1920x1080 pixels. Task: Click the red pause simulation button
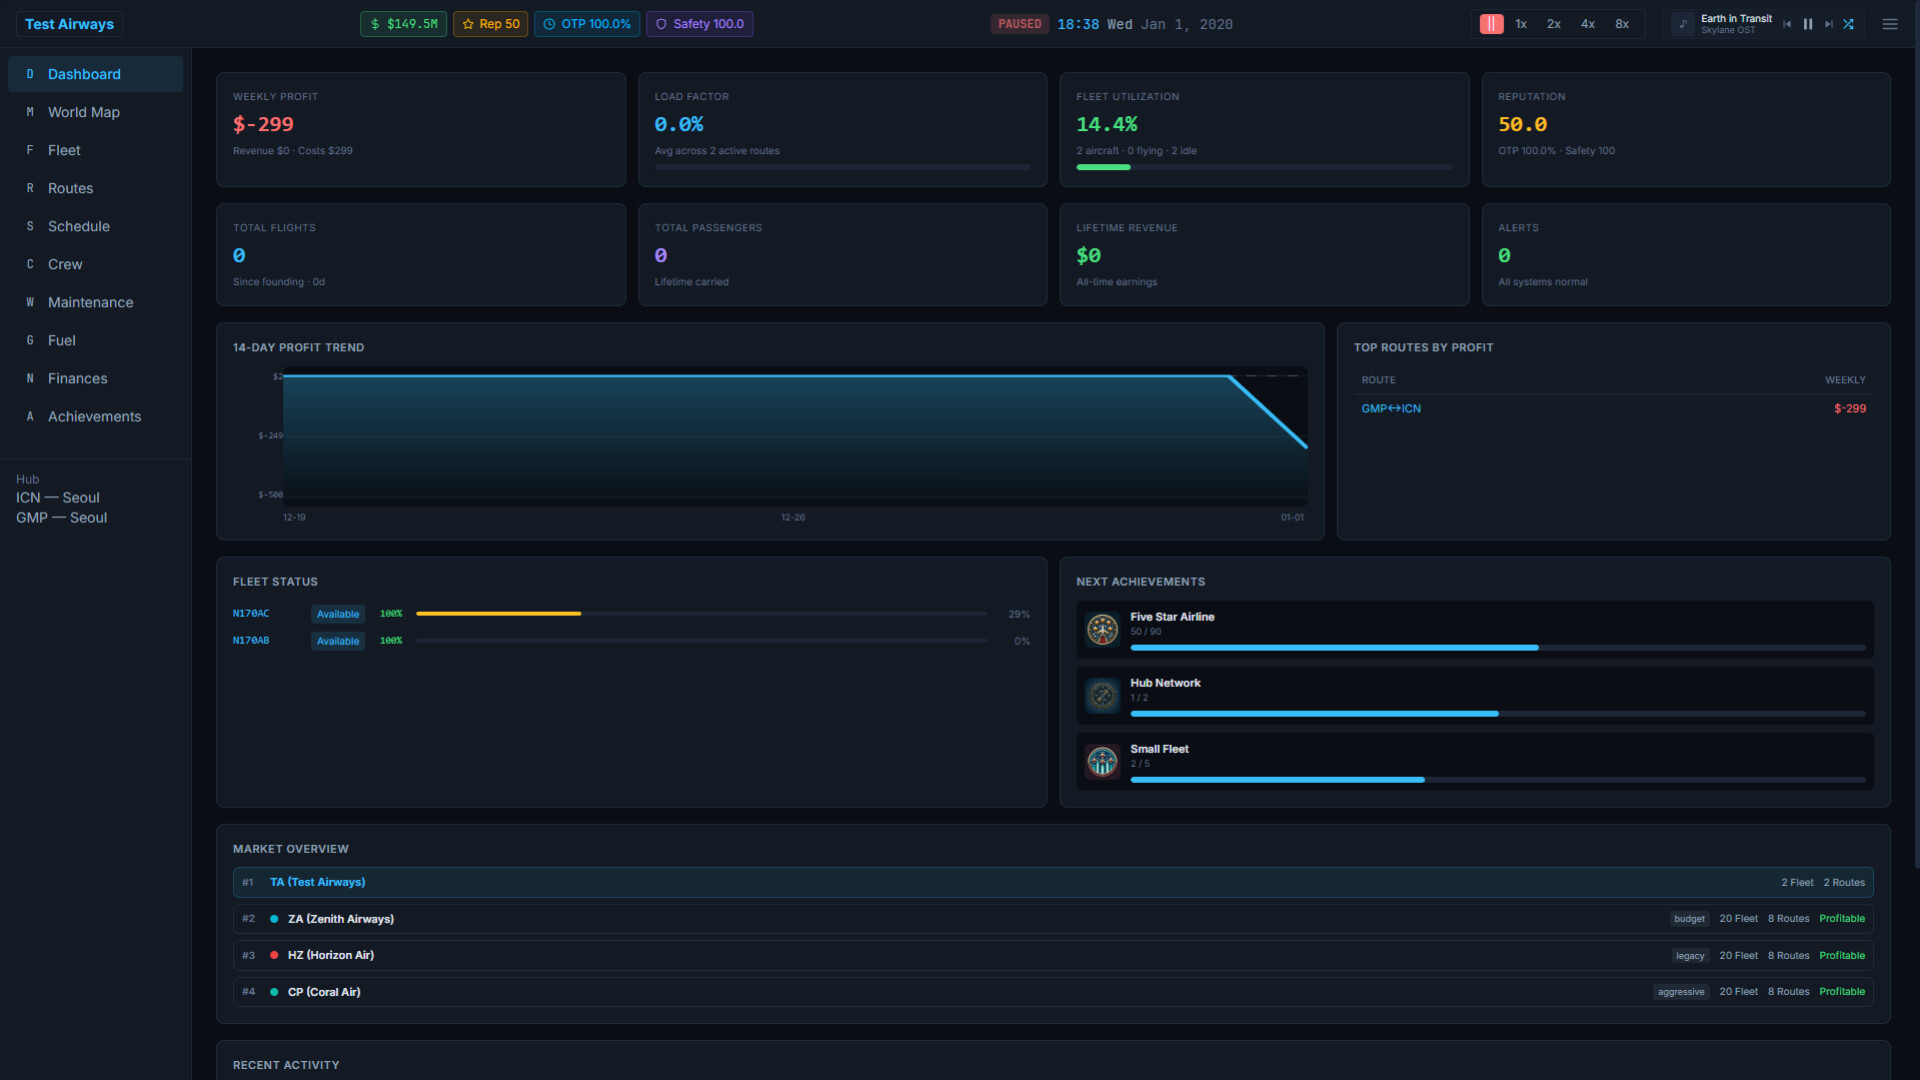click(x=1491, y=24)
